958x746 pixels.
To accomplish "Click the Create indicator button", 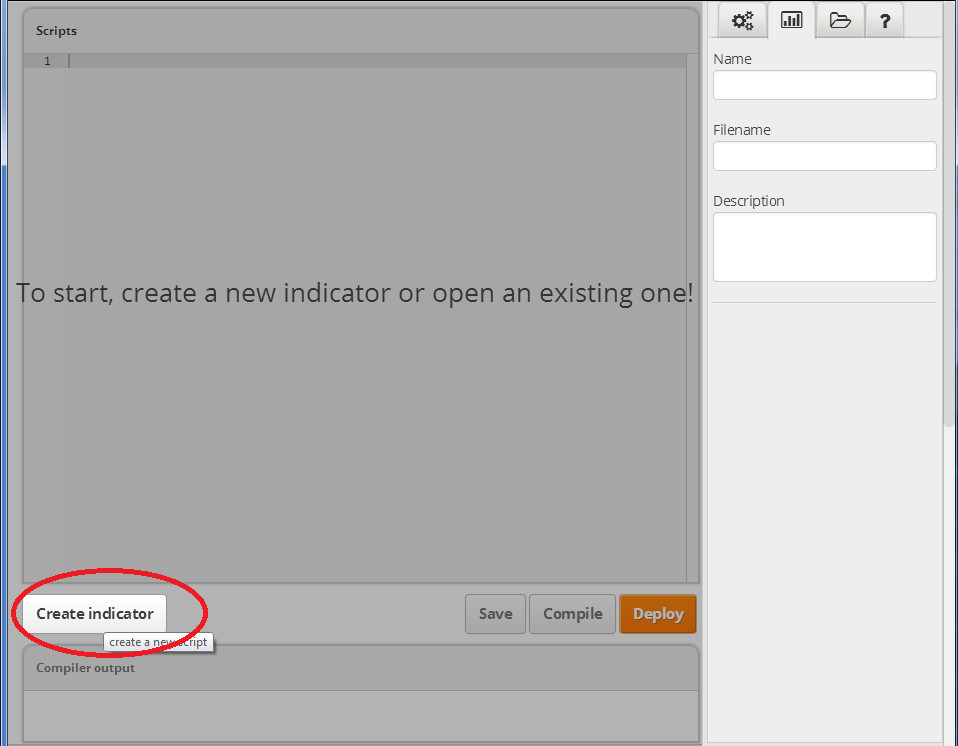I will click(x=95, y=613).
